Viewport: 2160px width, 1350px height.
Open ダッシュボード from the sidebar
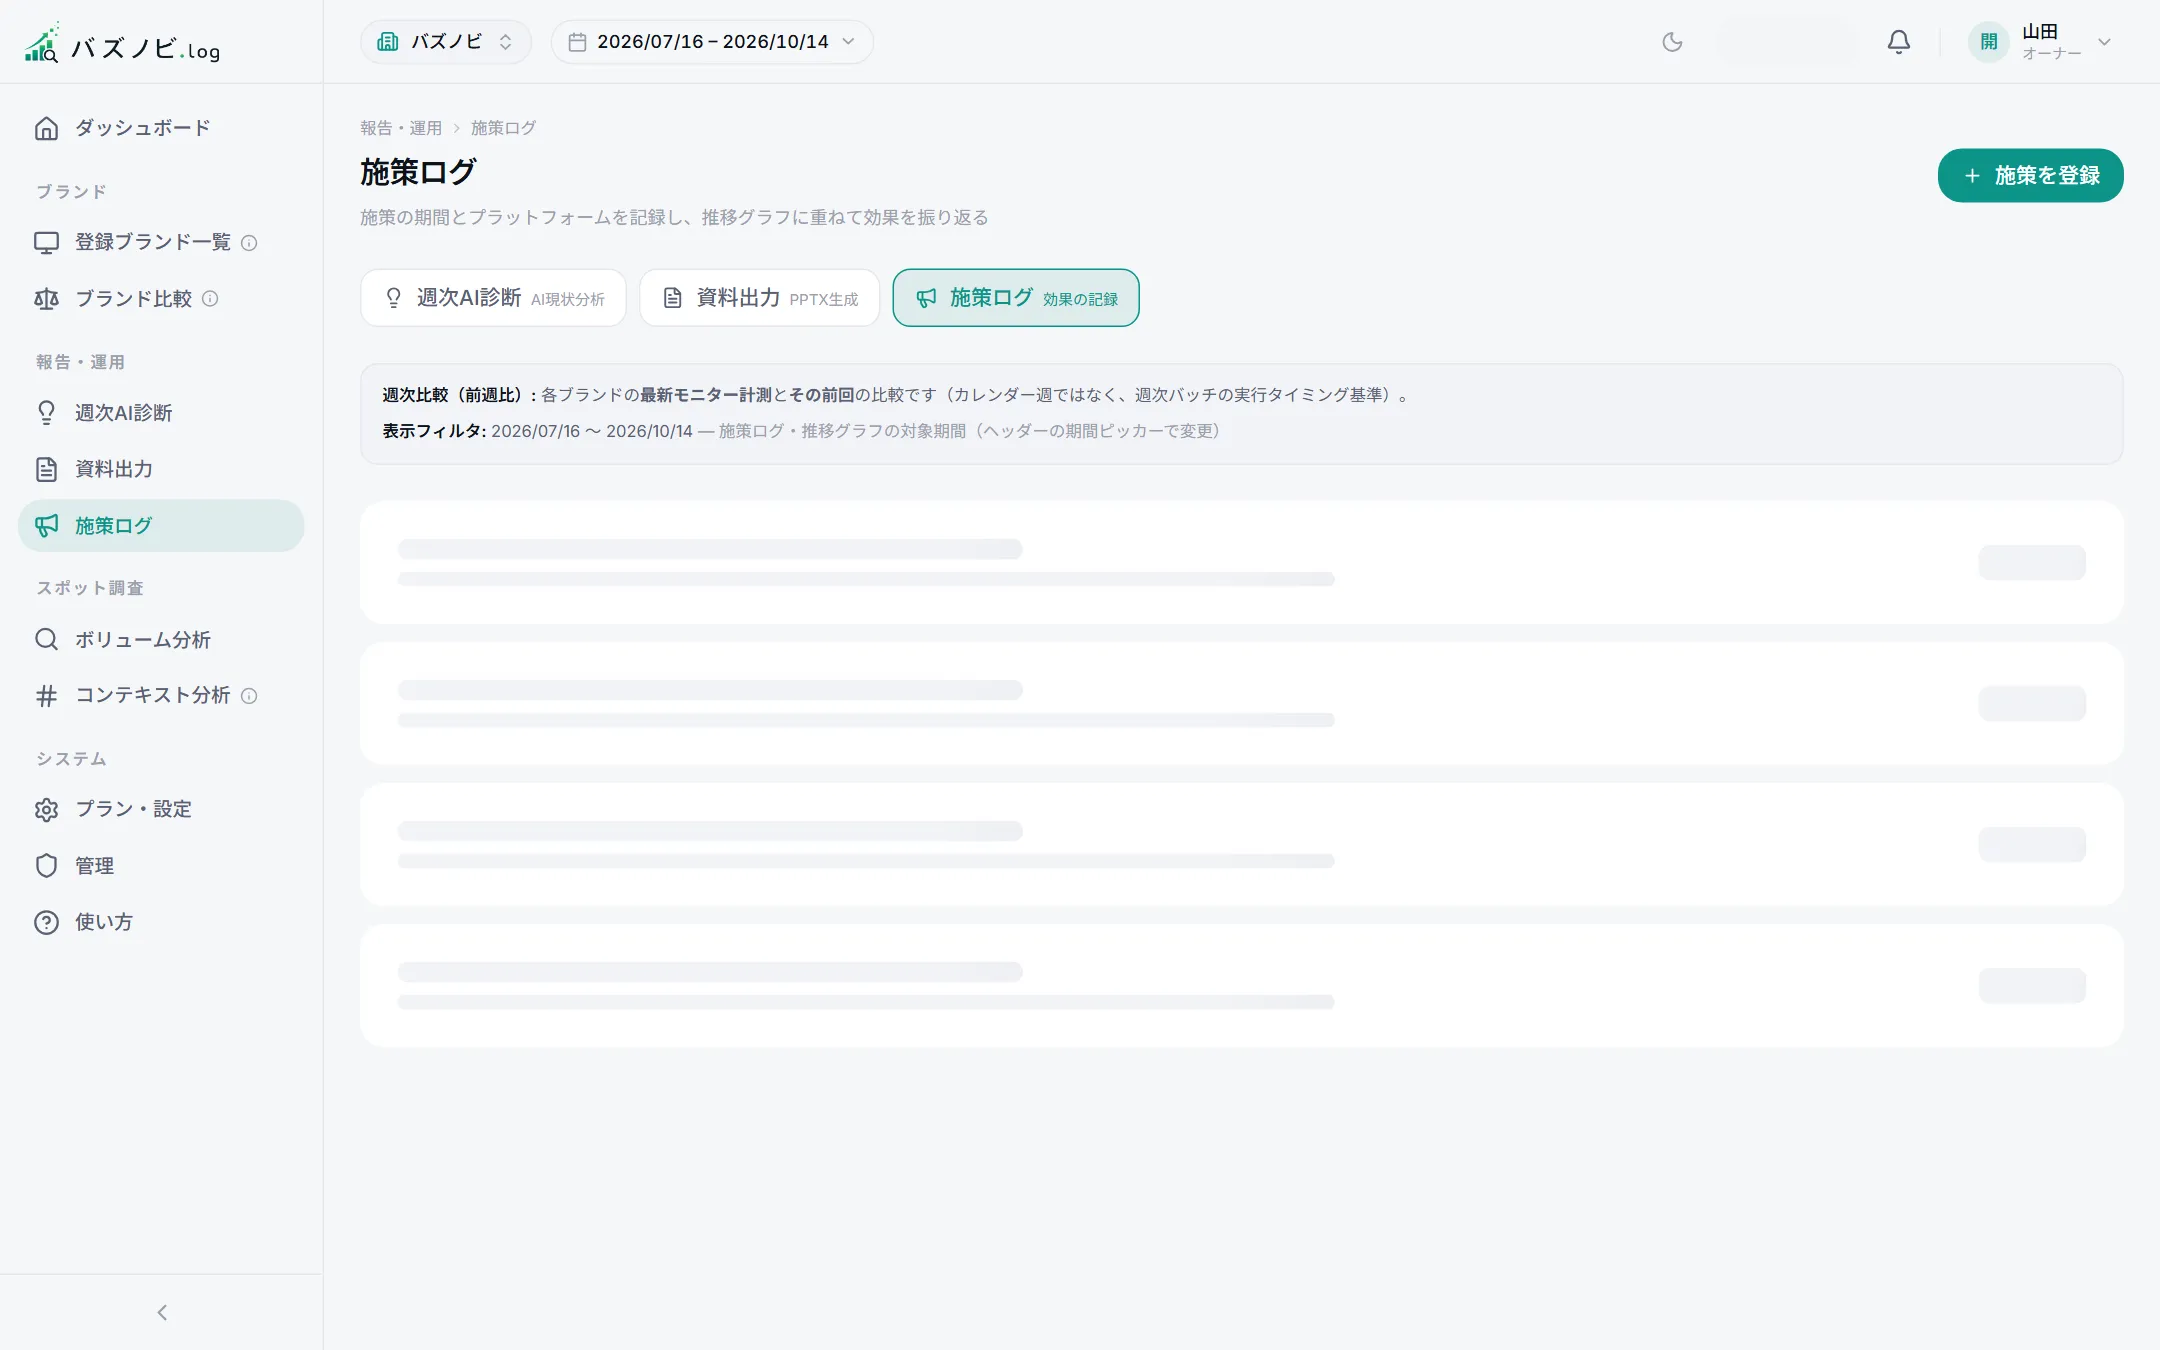pos(161,128)
